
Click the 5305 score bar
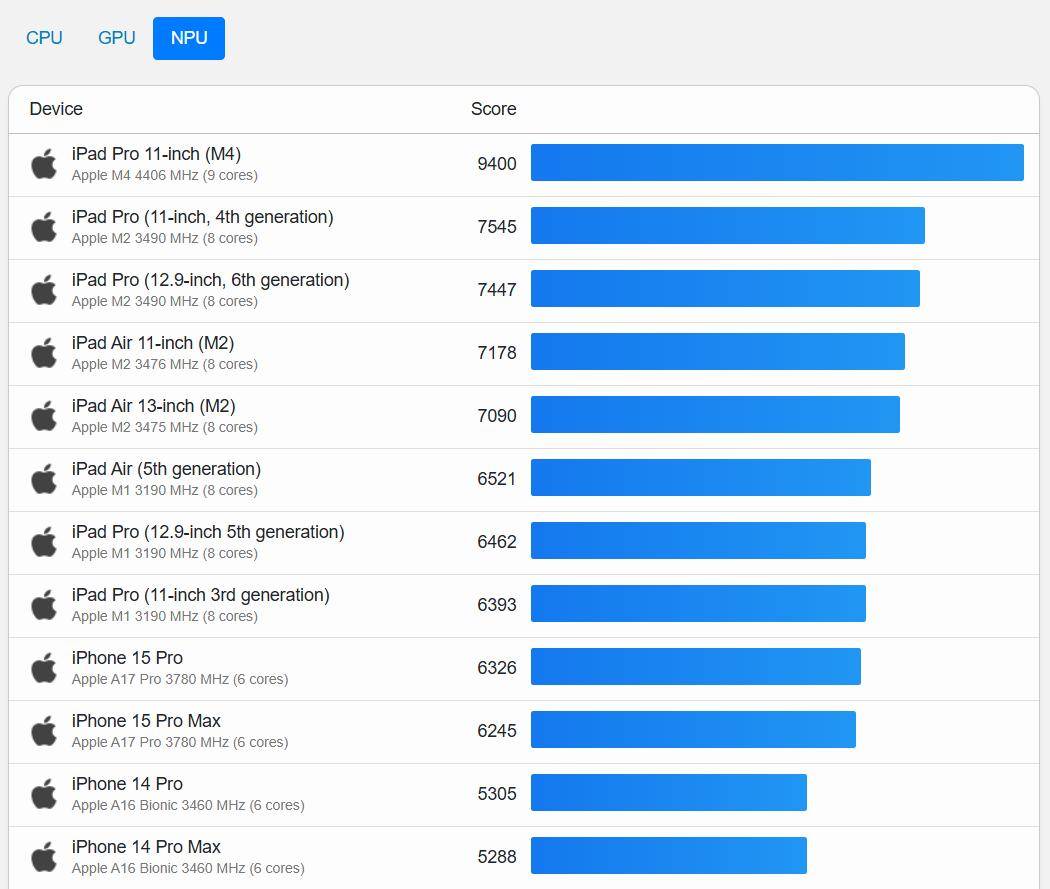pyautogui.click(x=668, y=792)
